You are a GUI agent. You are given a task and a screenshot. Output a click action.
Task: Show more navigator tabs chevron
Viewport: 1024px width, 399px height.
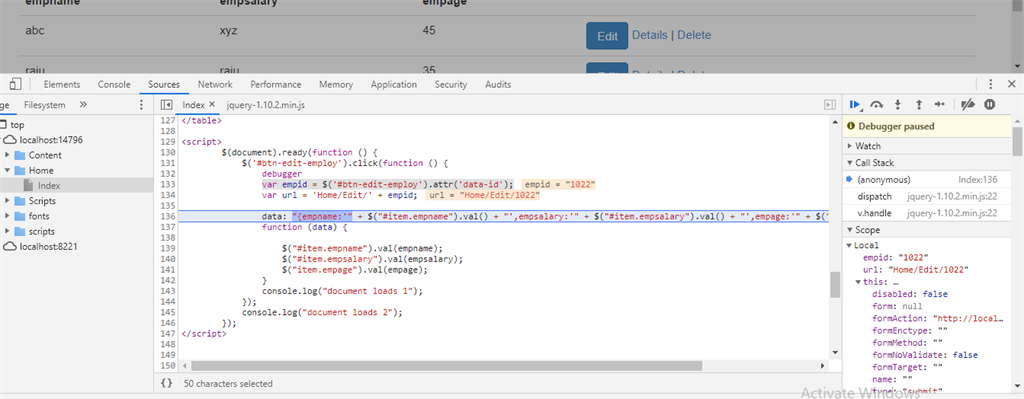(83, 104)
